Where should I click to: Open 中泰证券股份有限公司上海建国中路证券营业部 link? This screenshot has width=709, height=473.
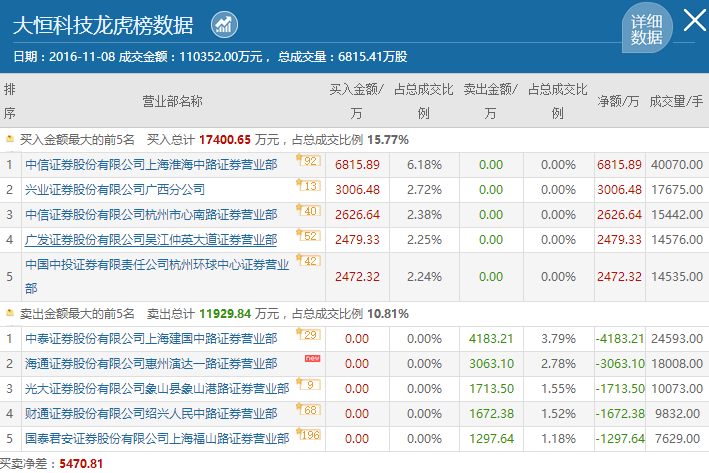pos(151,338)
